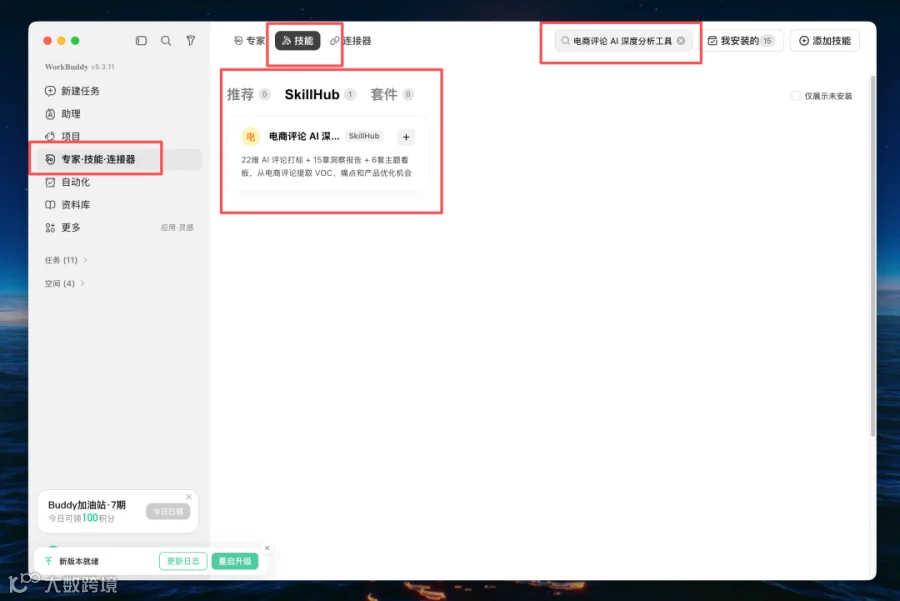Clear the search field text
This screenshot has height=601, width=900.
[x=681, y=41]
